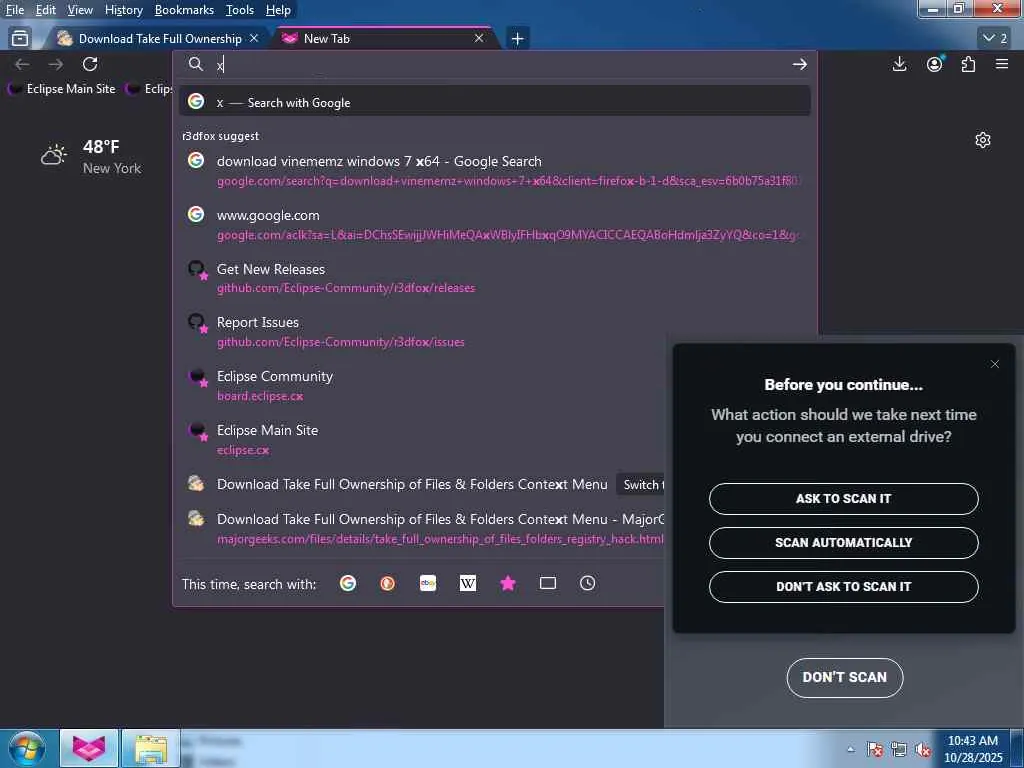Screen dimensions: 1024x768
Task: Open new tab personalize gear icon
Action: tap(983, 140)
